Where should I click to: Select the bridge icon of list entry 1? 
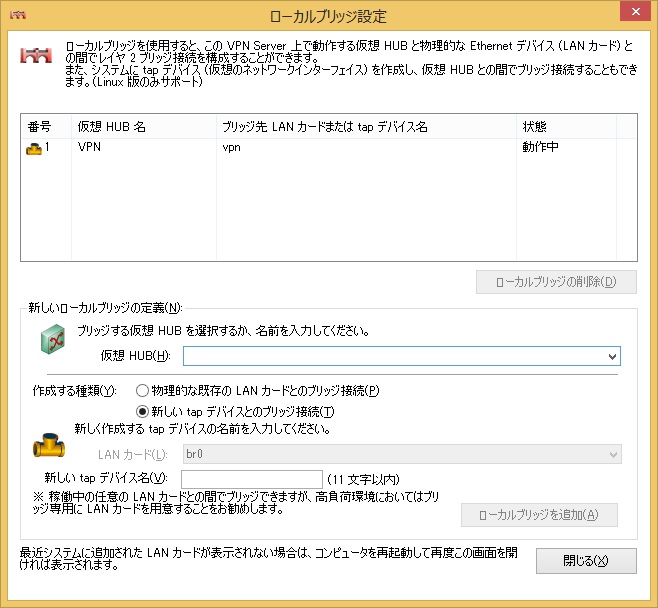(34, 148)
